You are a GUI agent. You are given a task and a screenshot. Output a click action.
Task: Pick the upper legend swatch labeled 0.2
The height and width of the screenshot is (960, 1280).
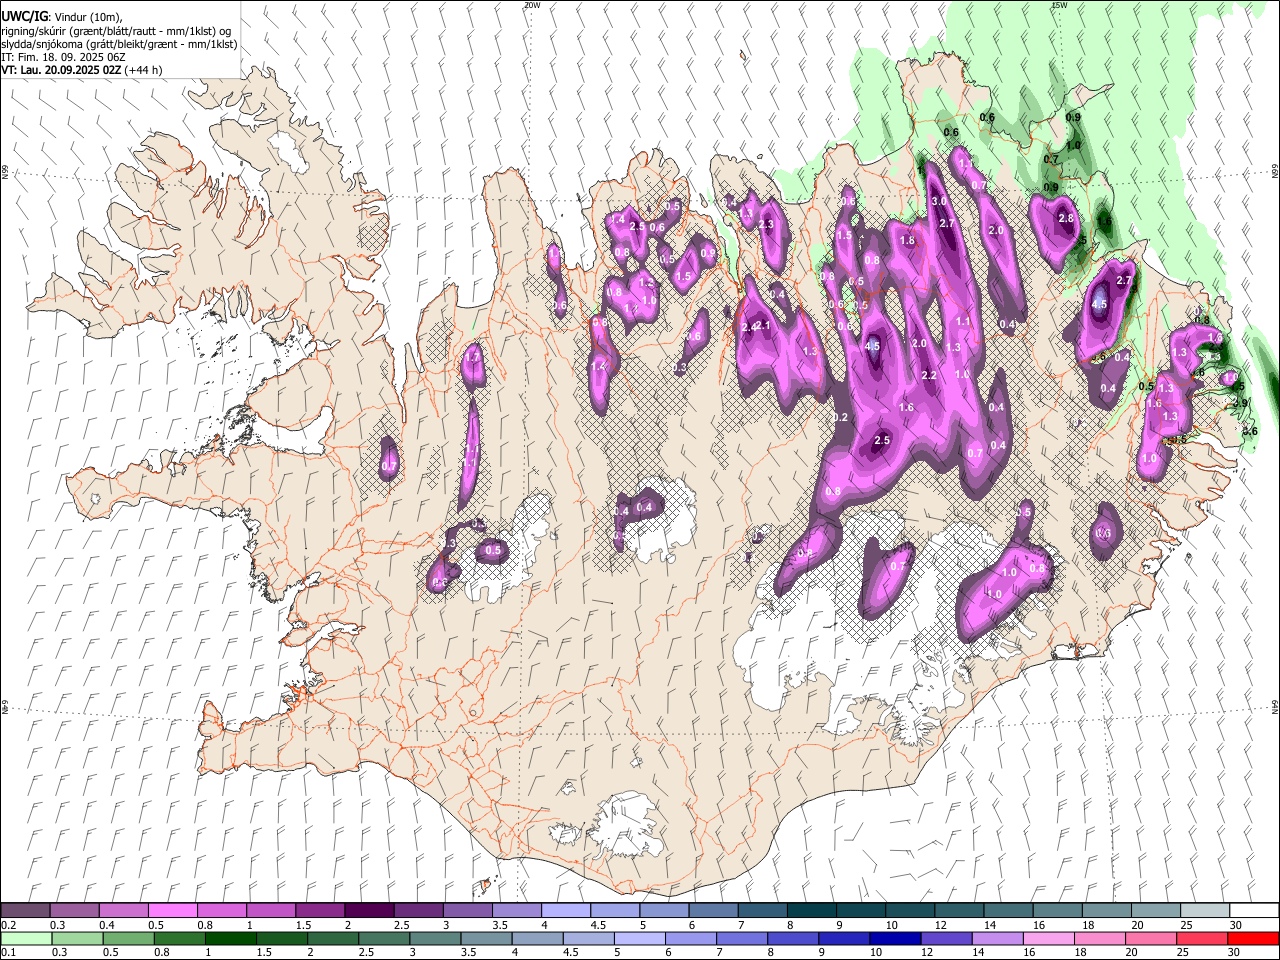pyautogui.click(x=25, y=911)
